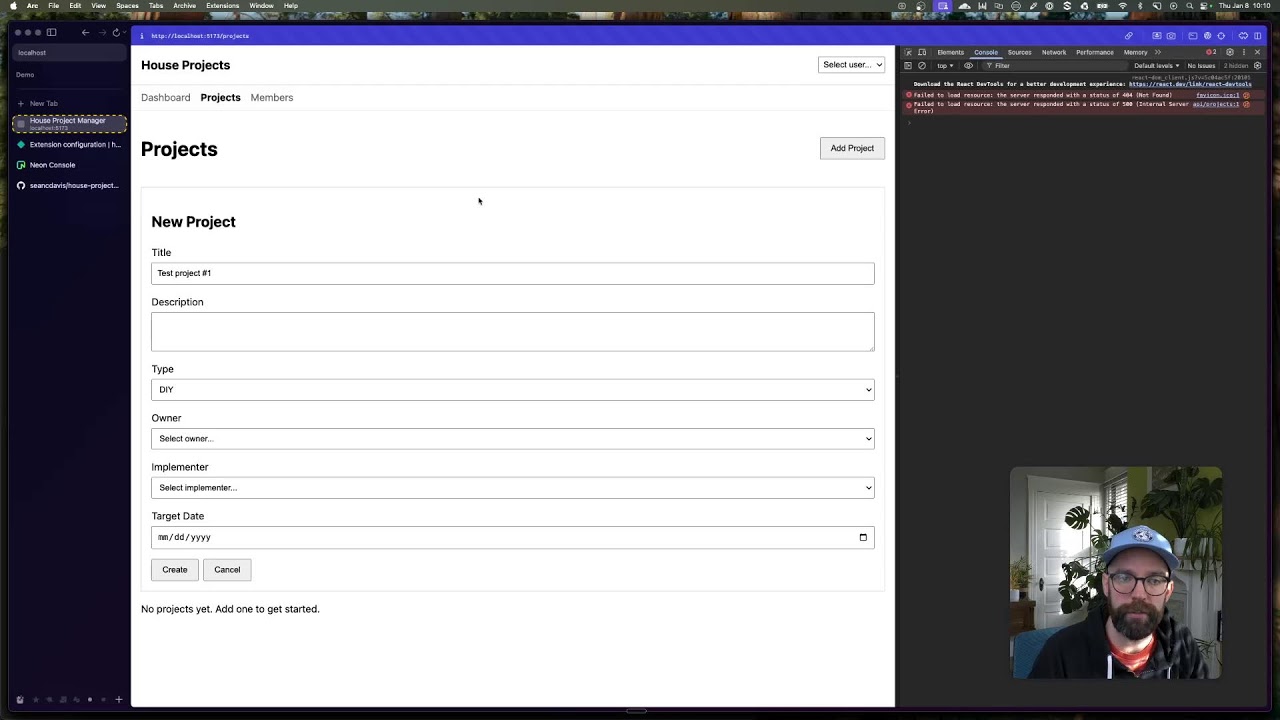The width and height of the screenshot is (1280, 720).
Task: Open the Select owner dropdown
Action: 513,439
